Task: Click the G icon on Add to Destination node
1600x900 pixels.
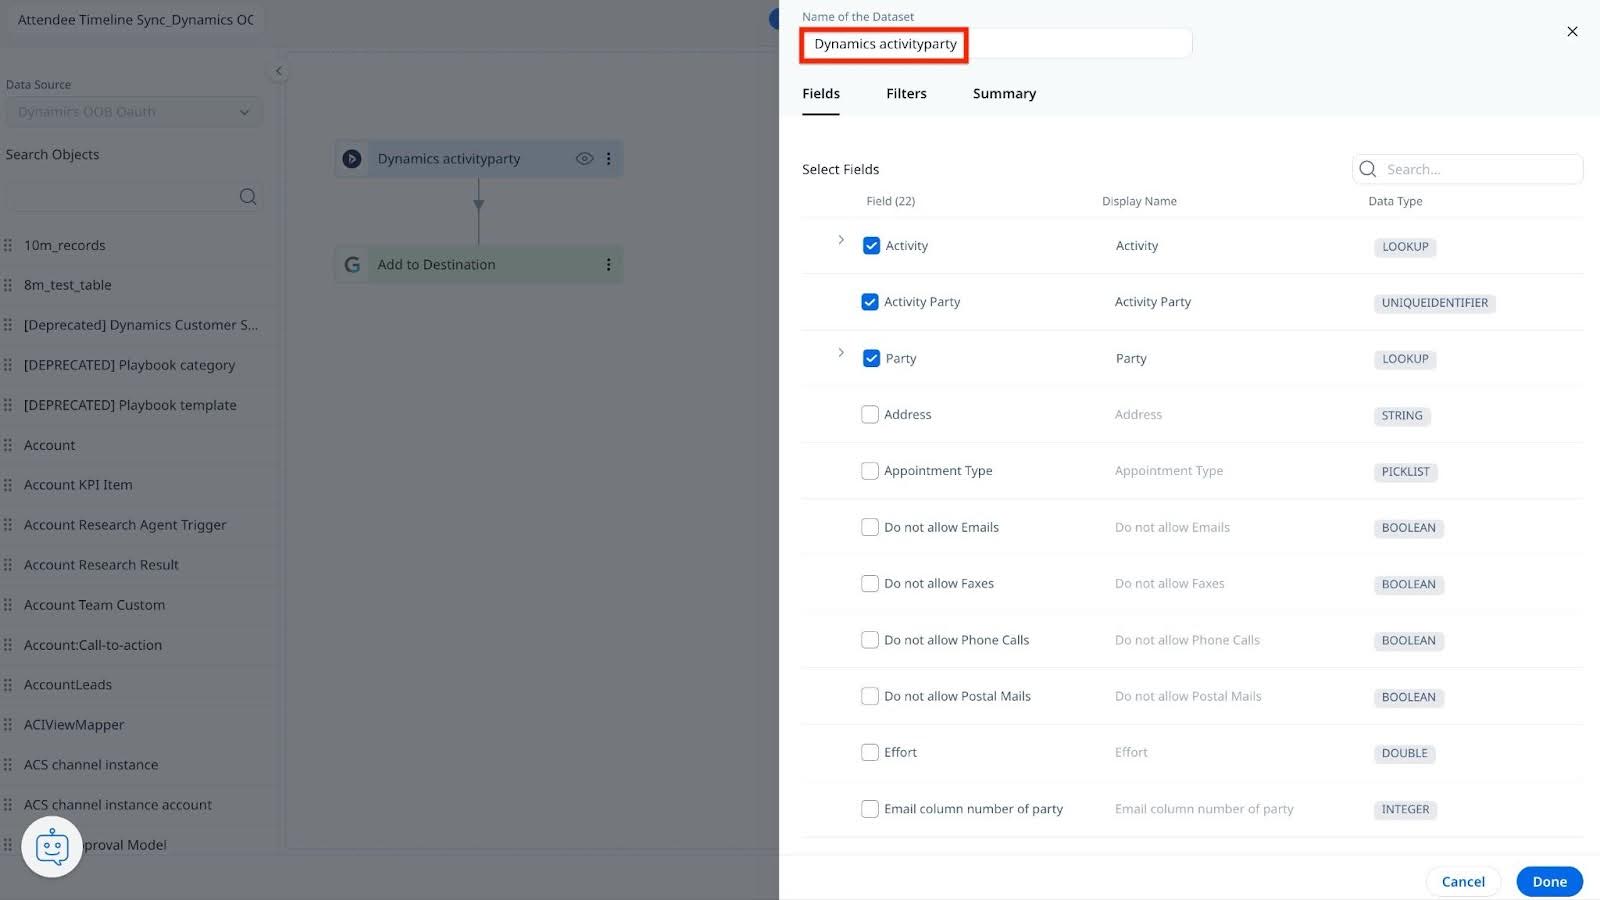Action: click(x=352, y=264)
